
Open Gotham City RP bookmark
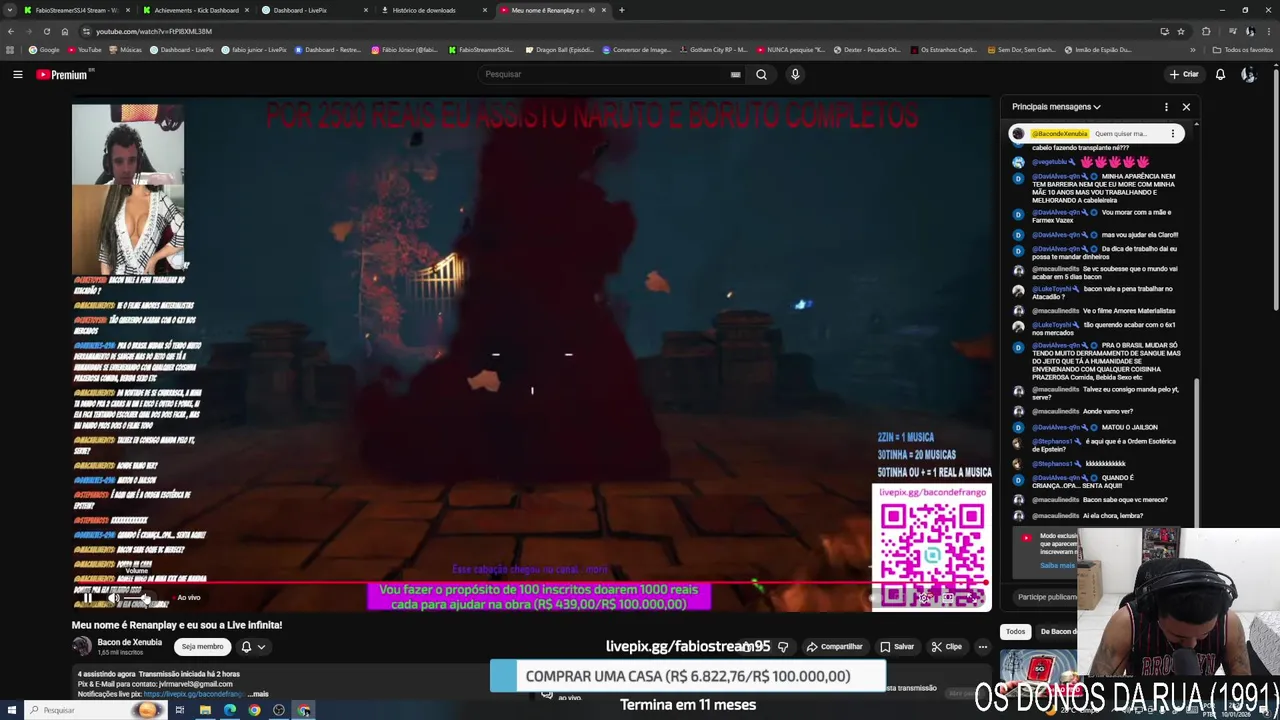pos(712,49)
